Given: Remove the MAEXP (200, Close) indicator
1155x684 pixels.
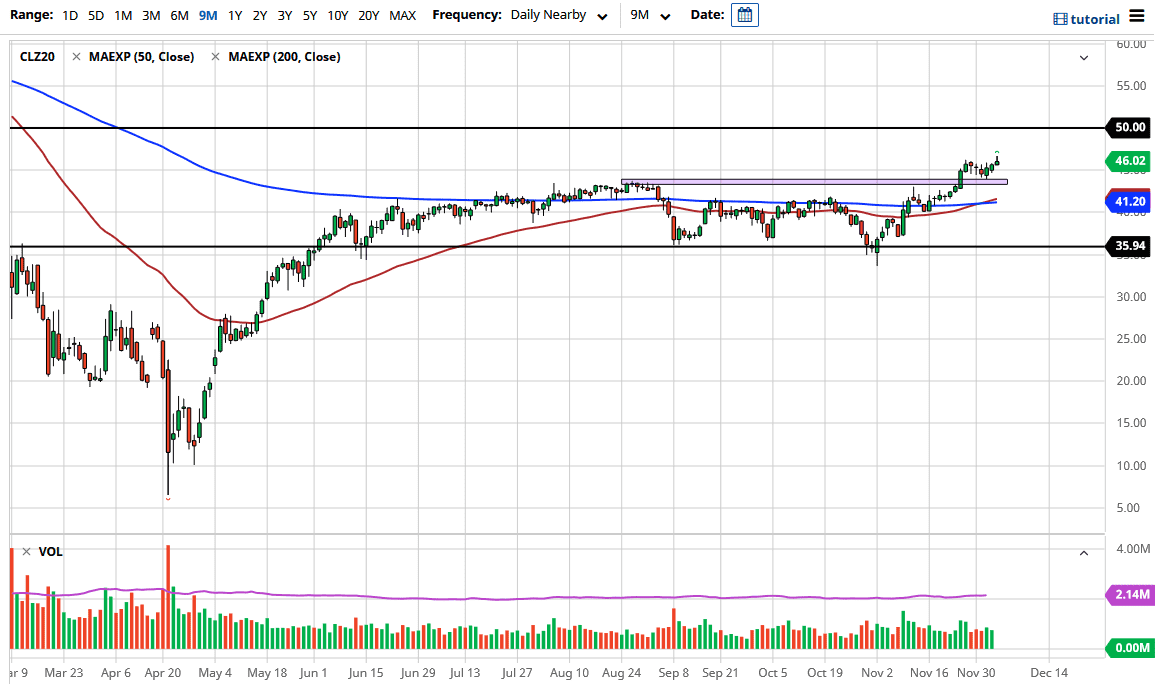Looking at the screenshot, I should (215, 57).
